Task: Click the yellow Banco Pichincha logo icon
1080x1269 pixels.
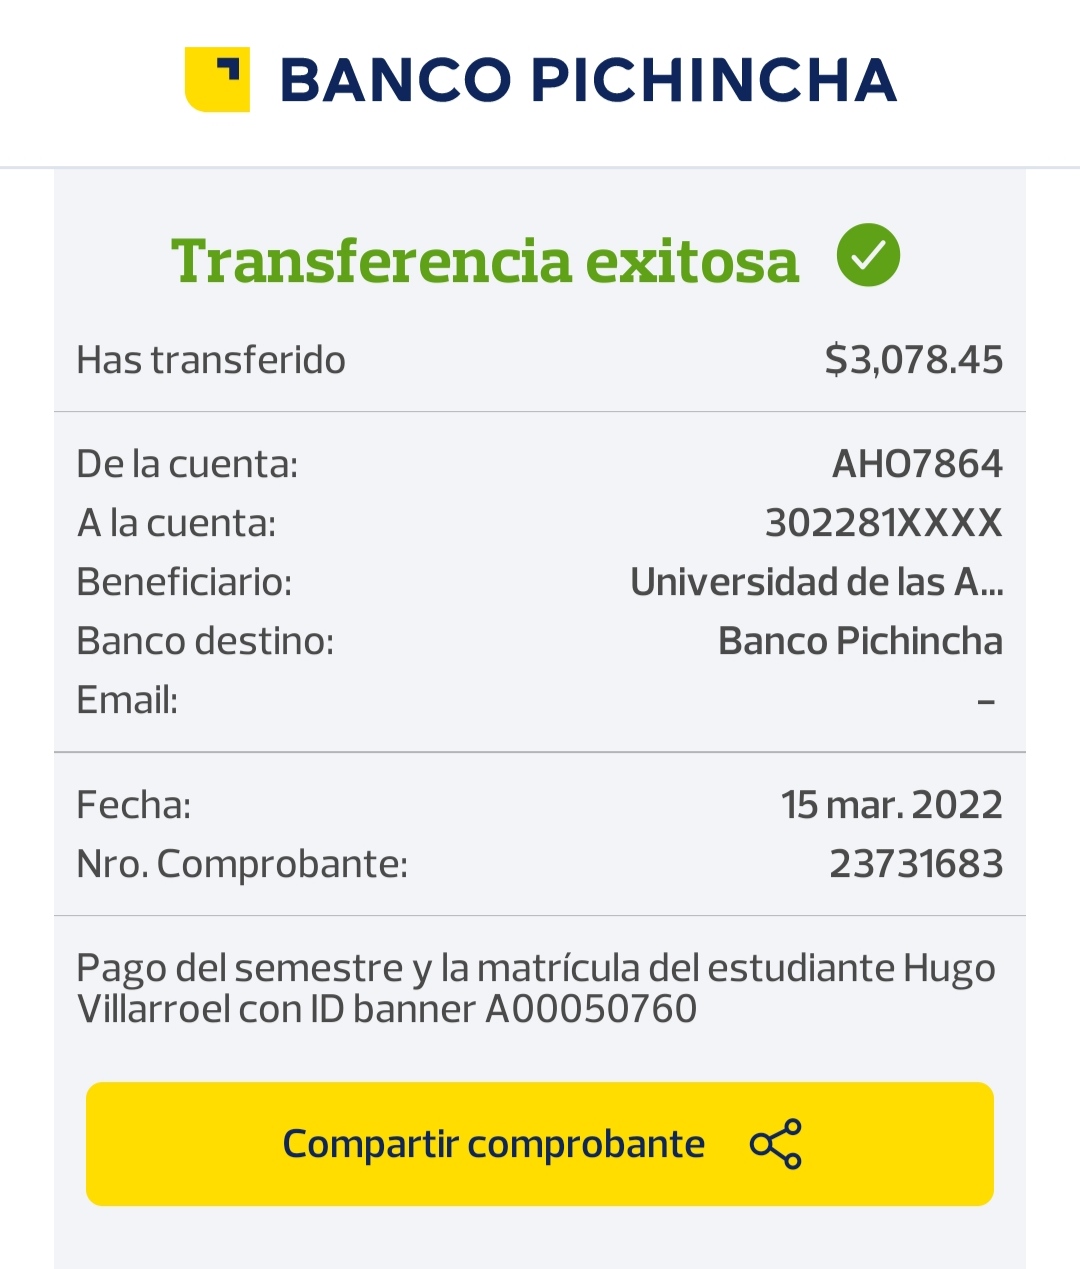Action: (x=217, y=79)
